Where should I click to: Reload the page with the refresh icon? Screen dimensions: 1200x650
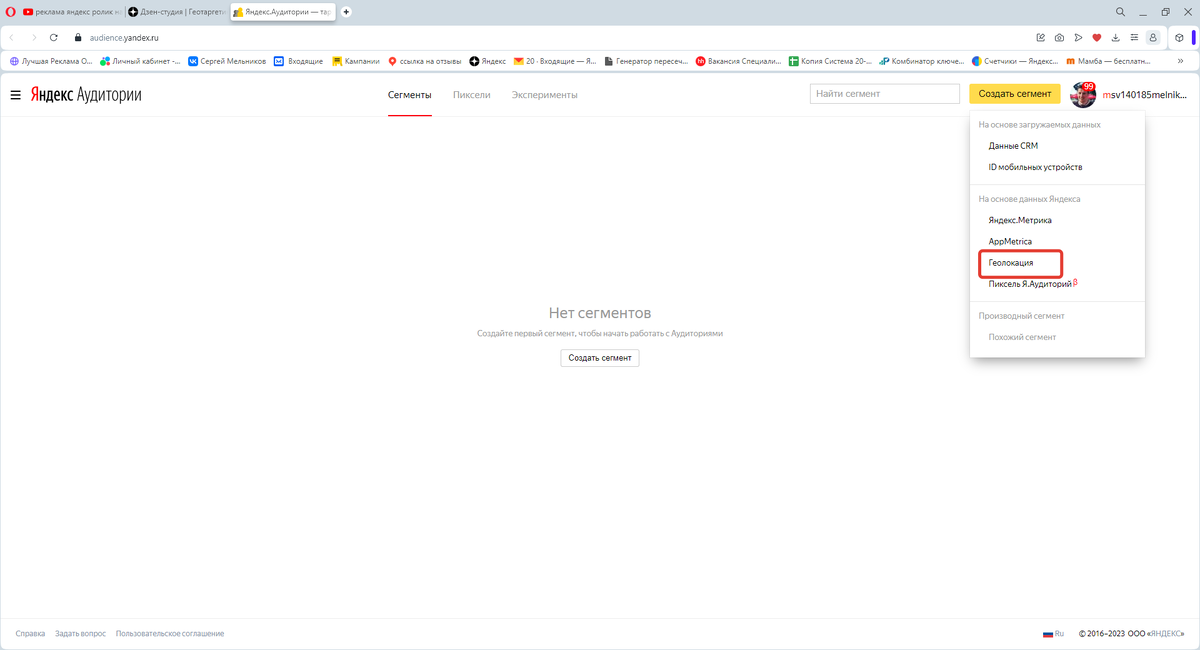(x=54, y=37)
